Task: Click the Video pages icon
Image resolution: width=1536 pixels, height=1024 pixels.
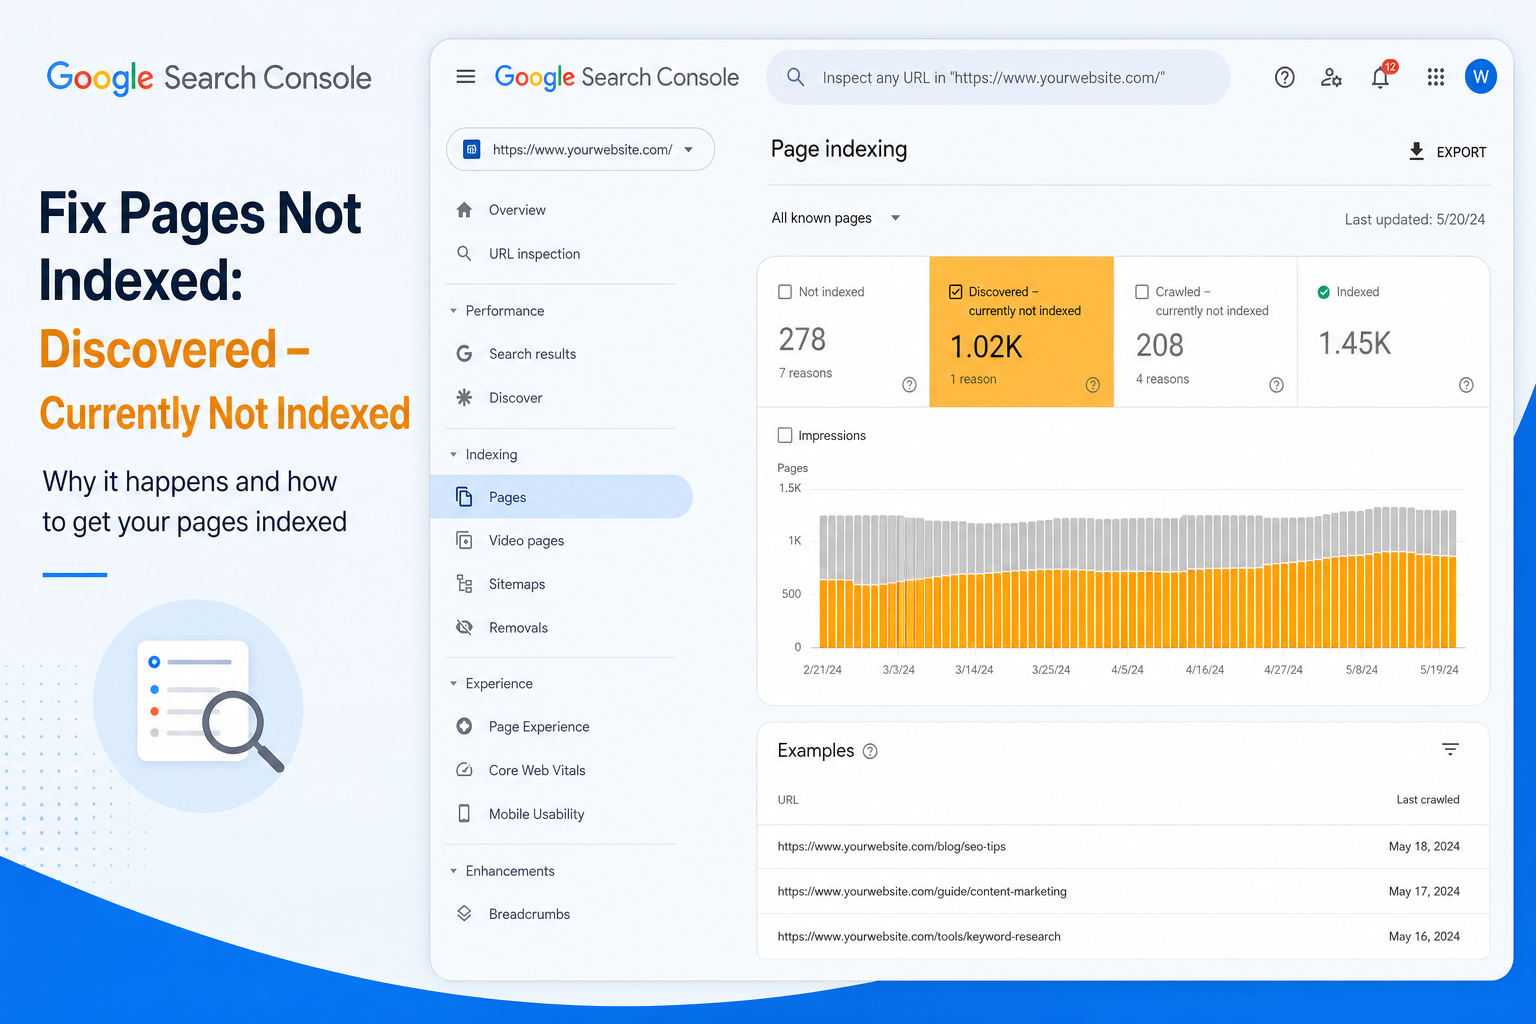Action: [x=464, y=540]
